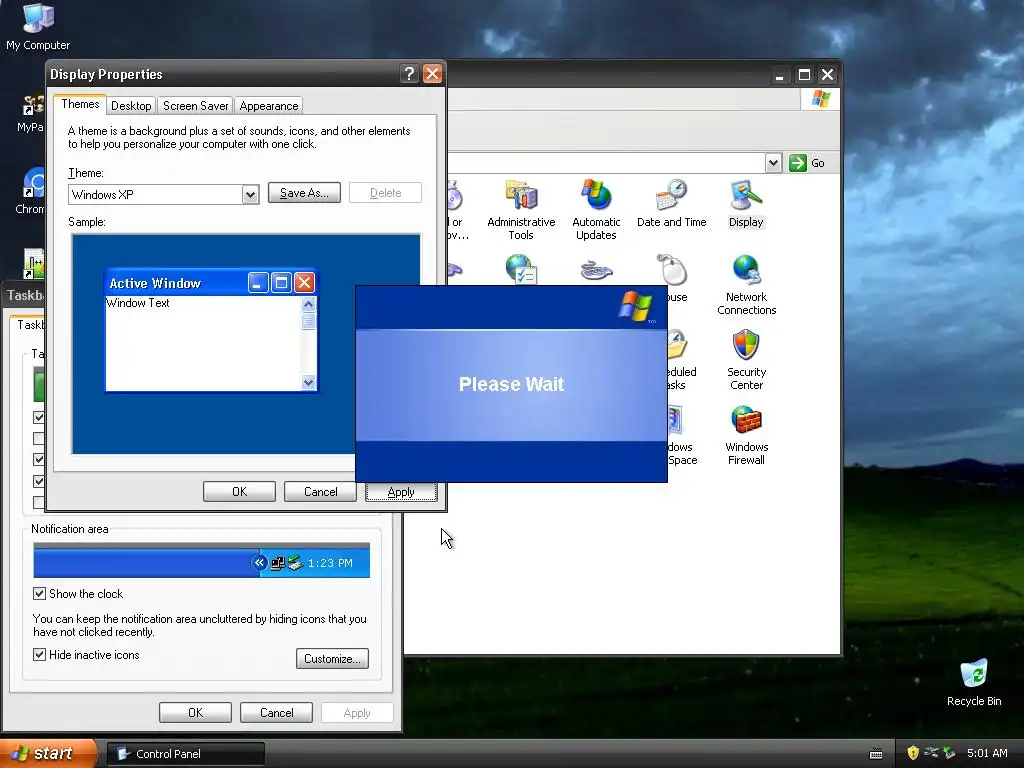Open Security Center icon
Screen dimensions: 1024x768
746,359
